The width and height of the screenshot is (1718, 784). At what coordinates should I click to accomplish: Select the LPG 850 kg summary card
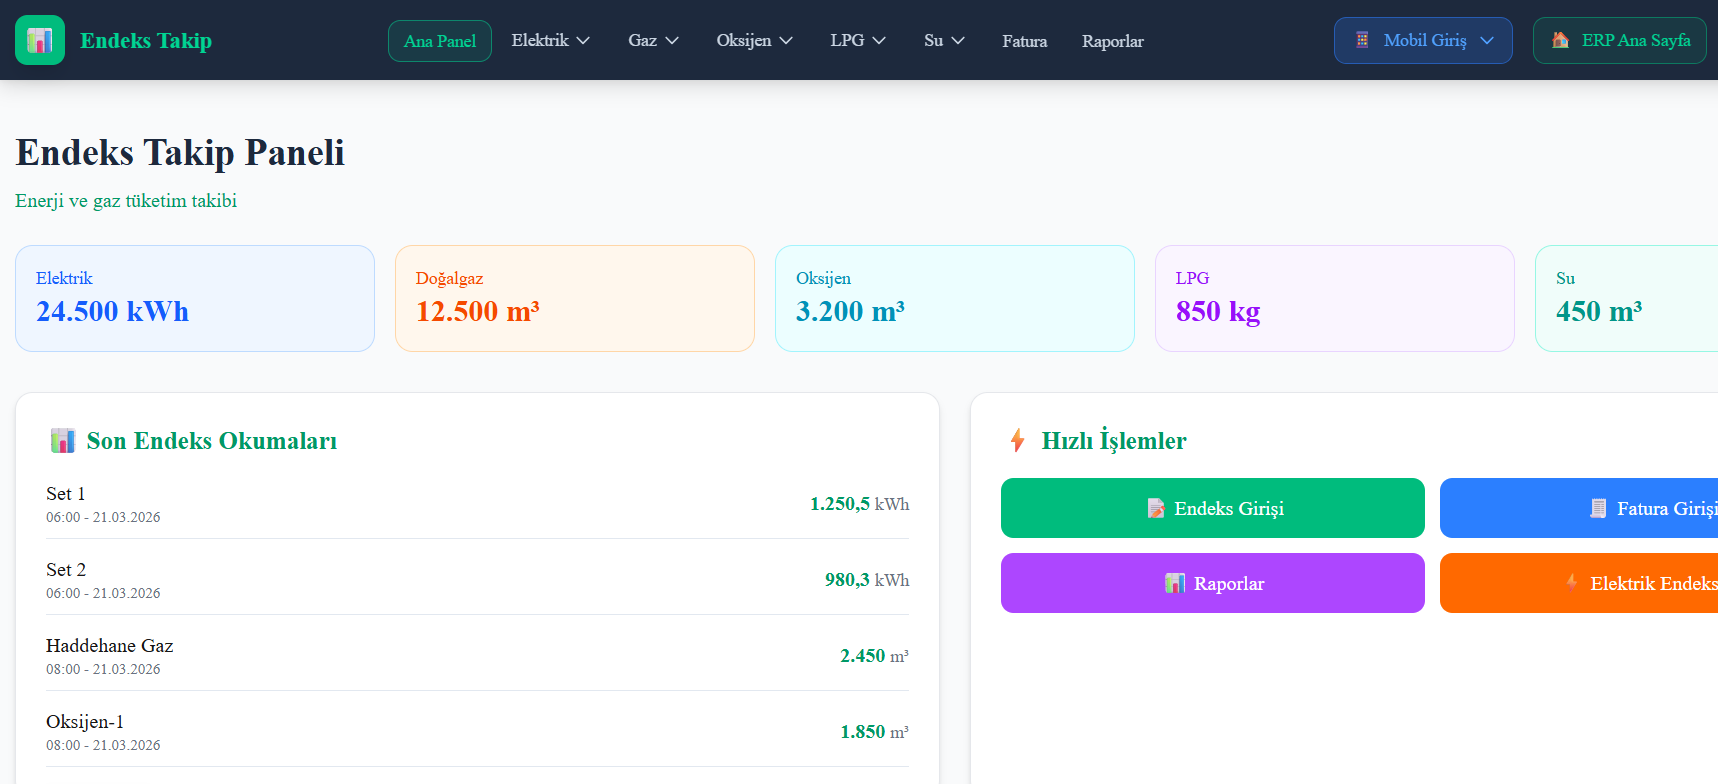[1335, 298]
